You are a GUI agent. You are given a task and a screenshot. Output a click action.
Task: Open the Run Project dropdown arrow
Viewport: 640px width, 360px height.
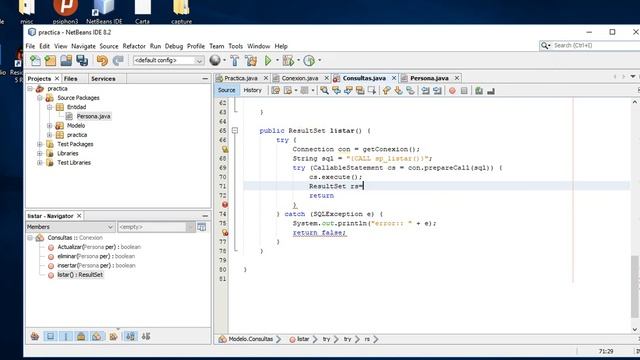(x=277, y=60)
